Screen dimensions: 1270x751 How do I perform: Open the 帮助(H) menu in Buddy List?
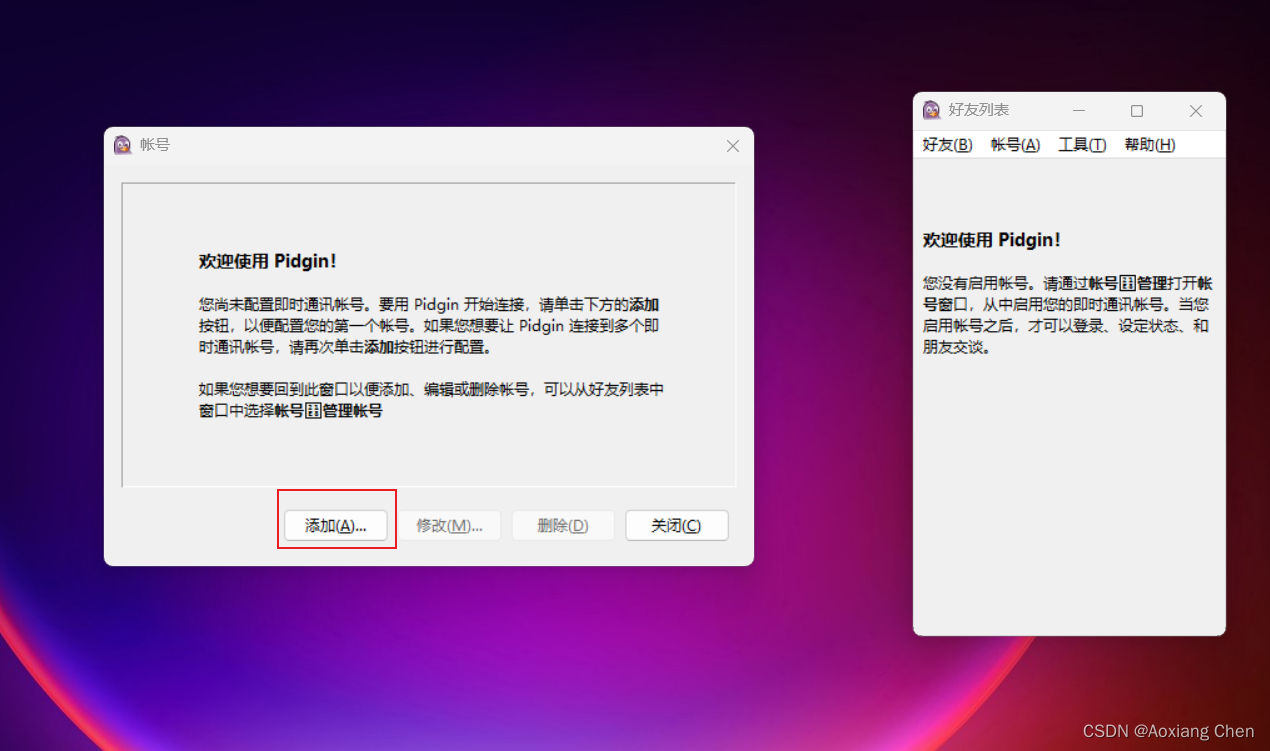(x=1150, y=145)
